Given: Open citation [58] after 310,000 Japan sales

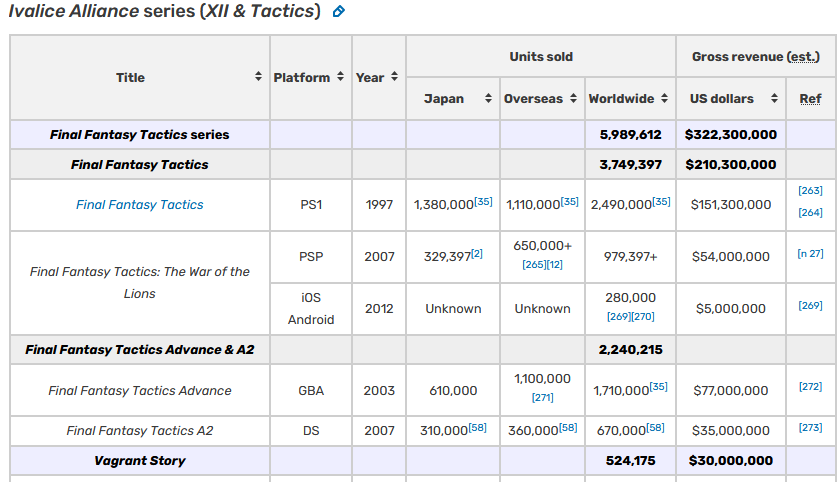Looking at the screenshot, I should (x=478, y=427).
